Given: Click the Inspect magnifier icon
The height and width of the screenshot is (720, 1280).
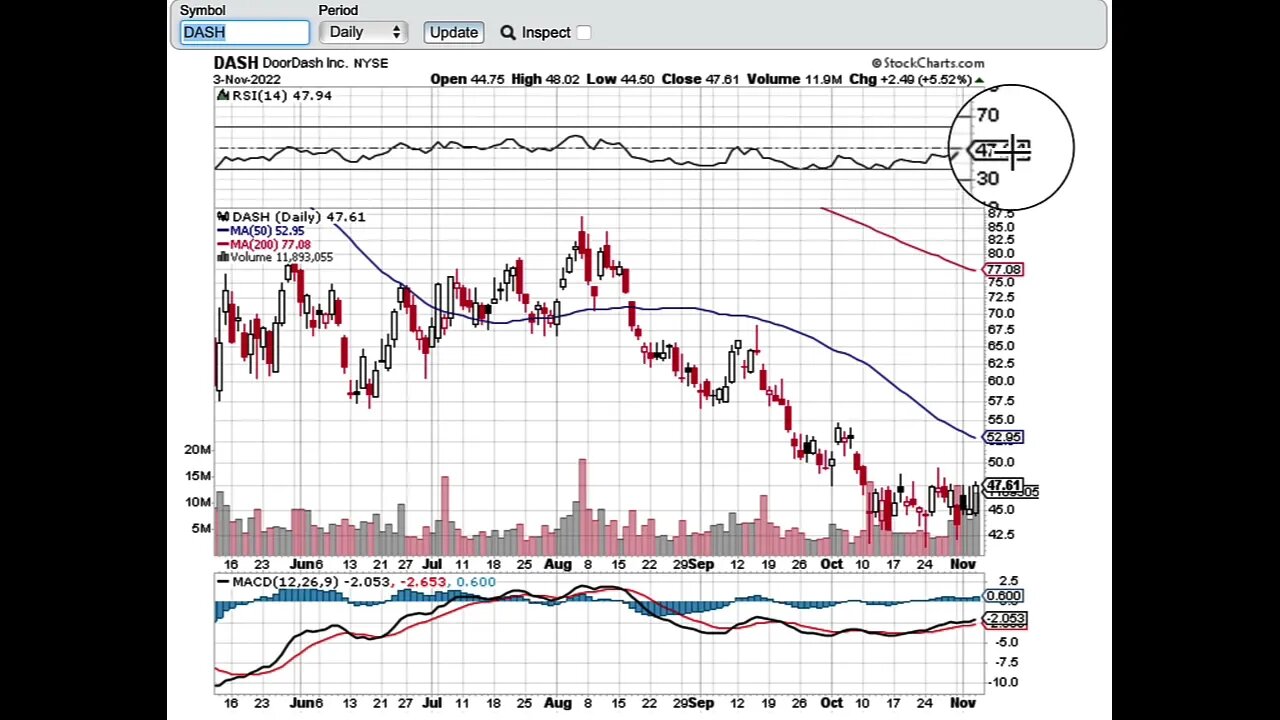Looking at the screenshot, I should click(508, 32).
